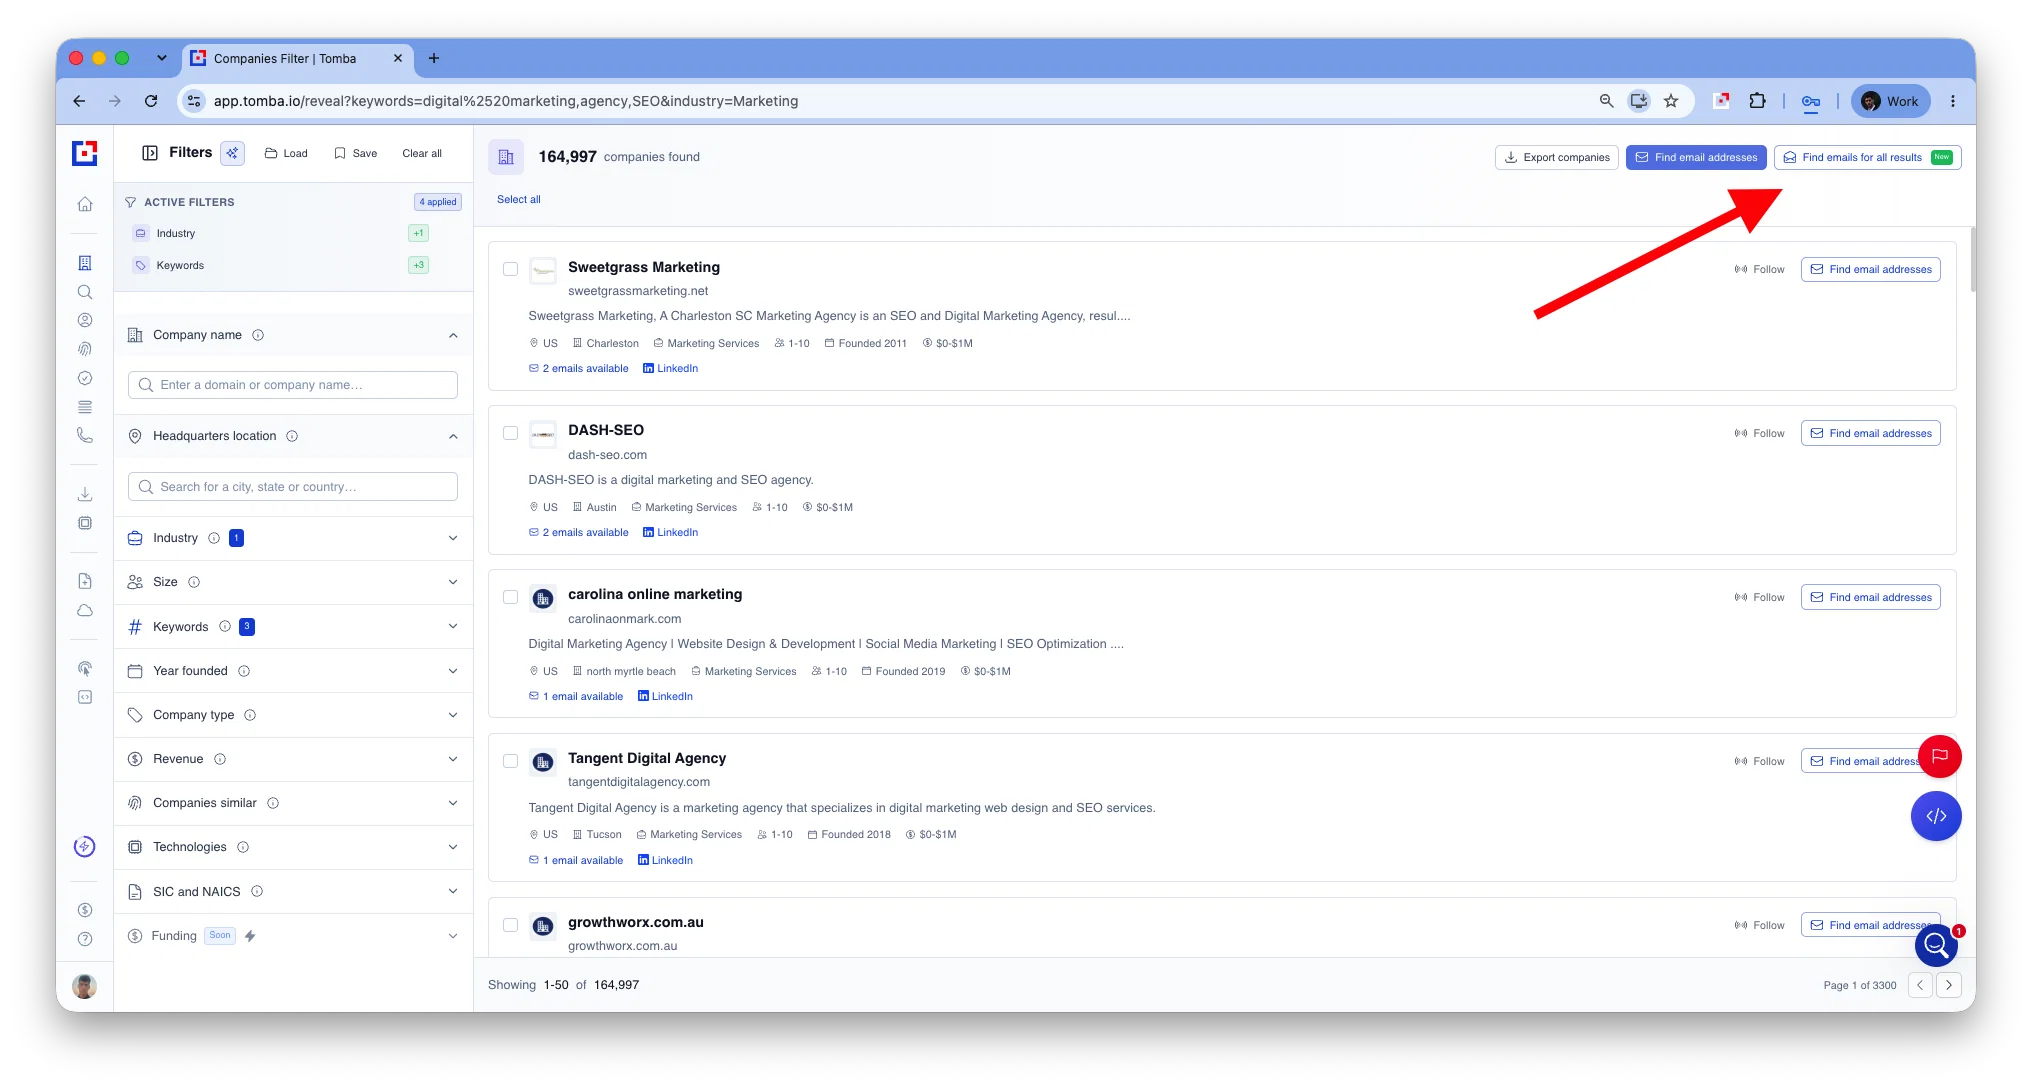
Task: Click the company name or domain input
Action: pyautogui.click(x=293, y=385)
